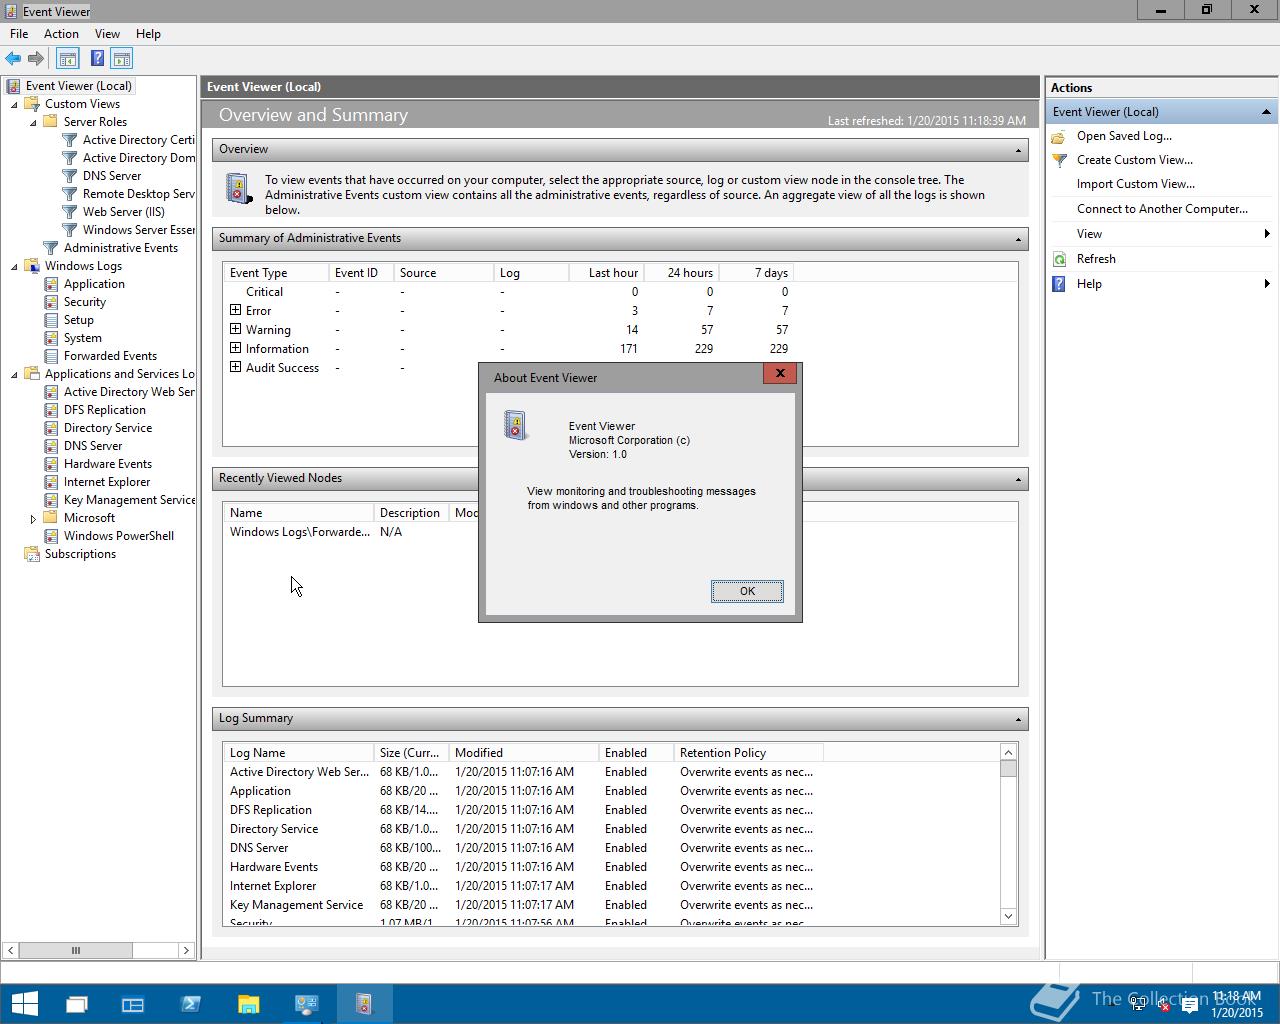Viewport: 1280px width, 1024px height.
Task: Open the View menu in menu bar
Action: pyautogui.click(x=107, y=34)
